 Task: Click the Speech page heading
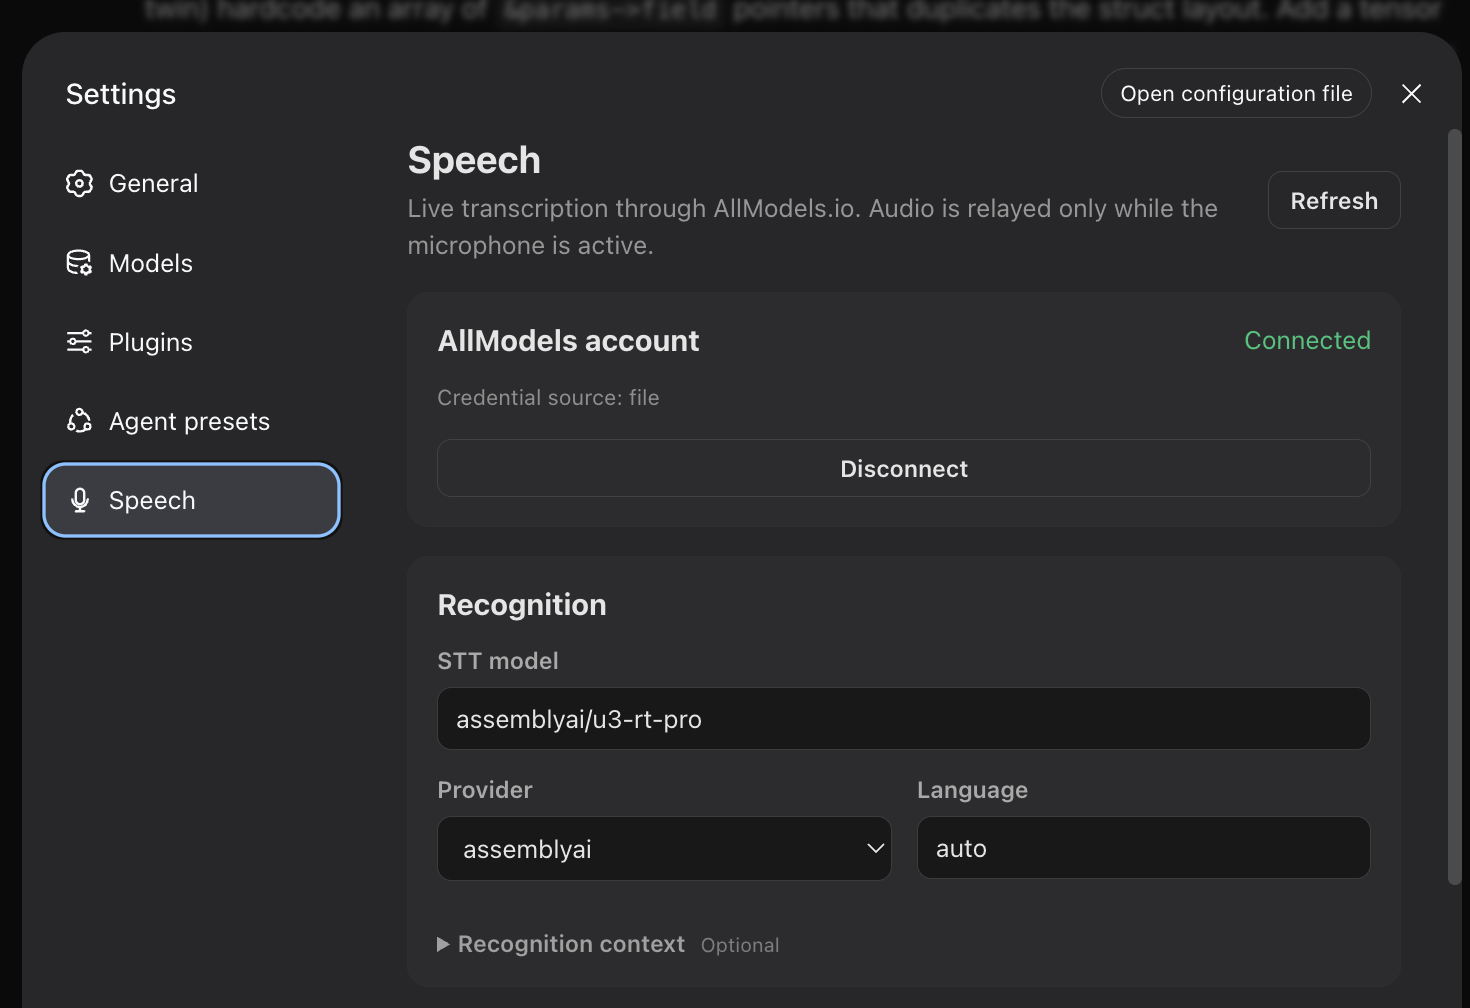pos(474,161)
